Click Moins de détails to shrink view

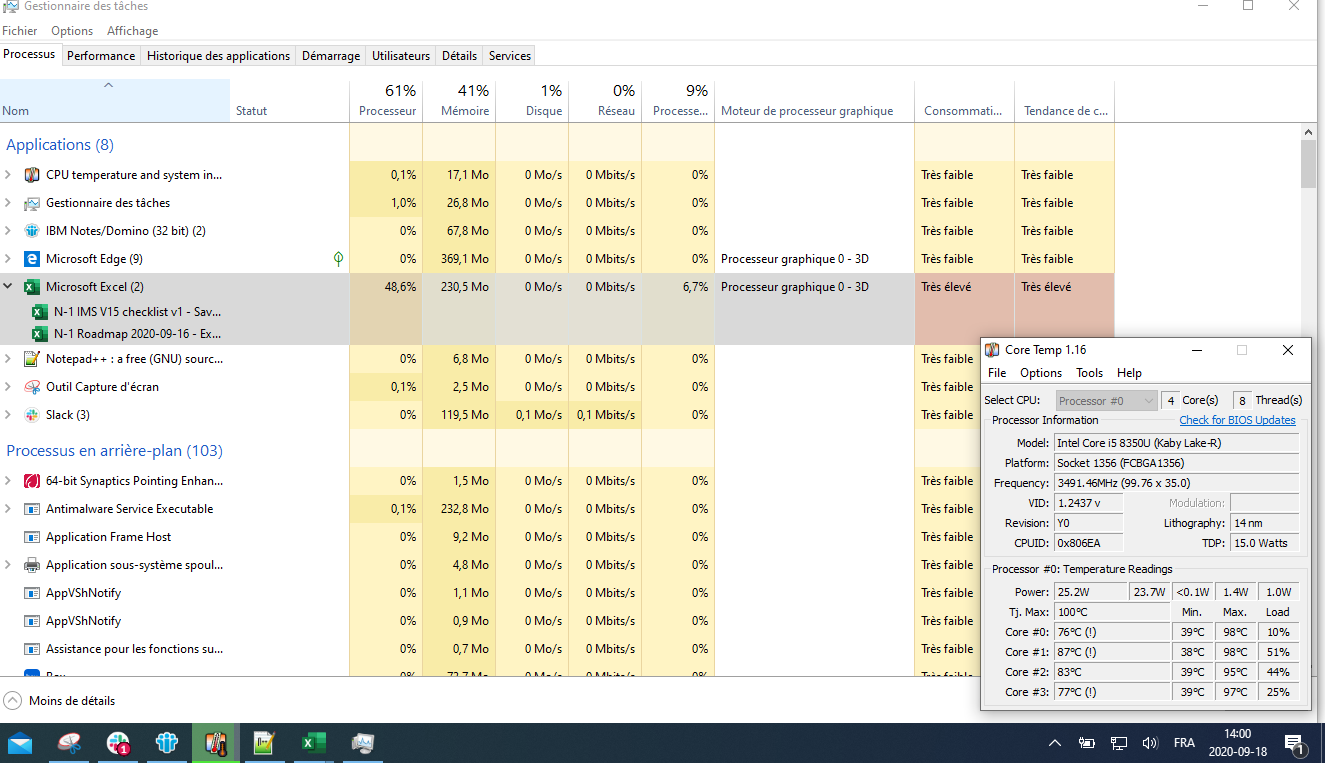point(59,701)
